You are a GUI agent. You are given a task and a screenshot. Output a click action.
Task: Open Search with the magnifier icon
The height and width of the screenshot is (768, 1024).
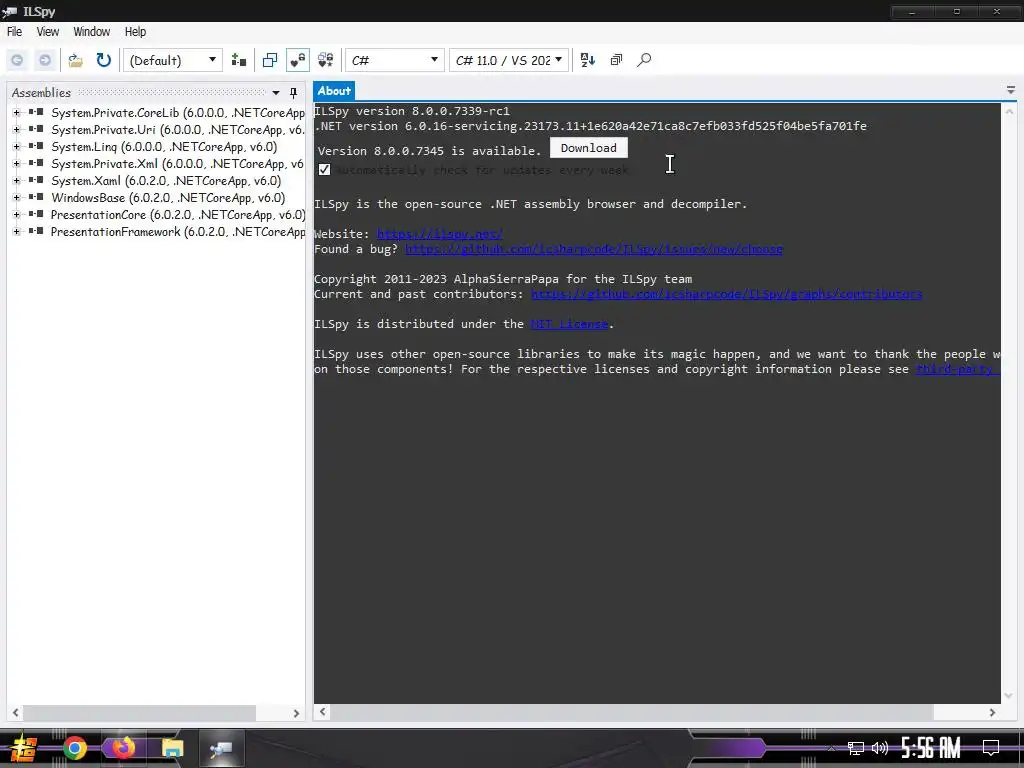coord(644,60)
